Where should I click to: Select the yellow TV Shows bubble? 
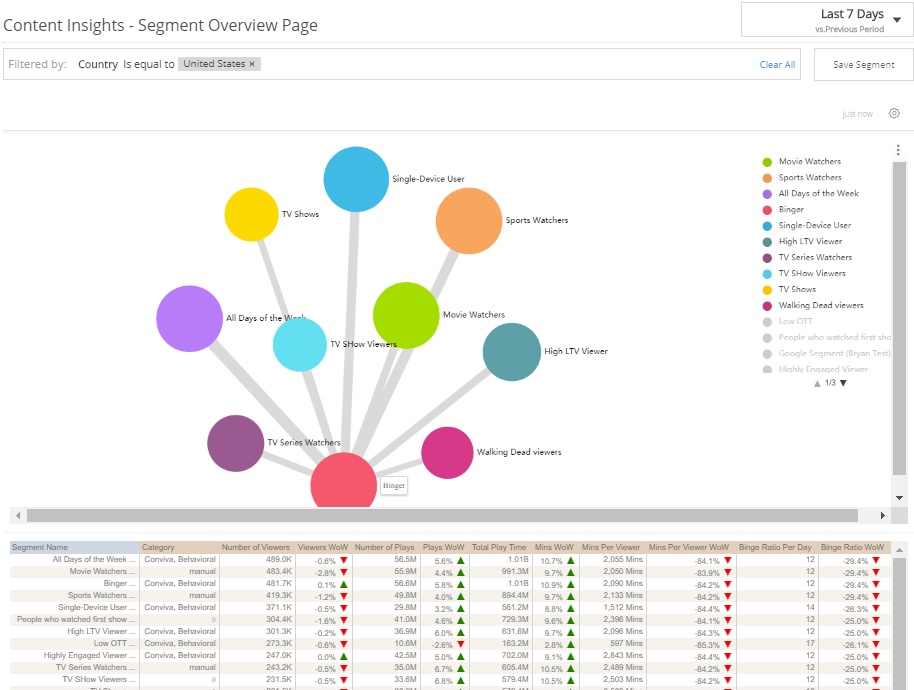pyautogui.click(x=251, y=214)
